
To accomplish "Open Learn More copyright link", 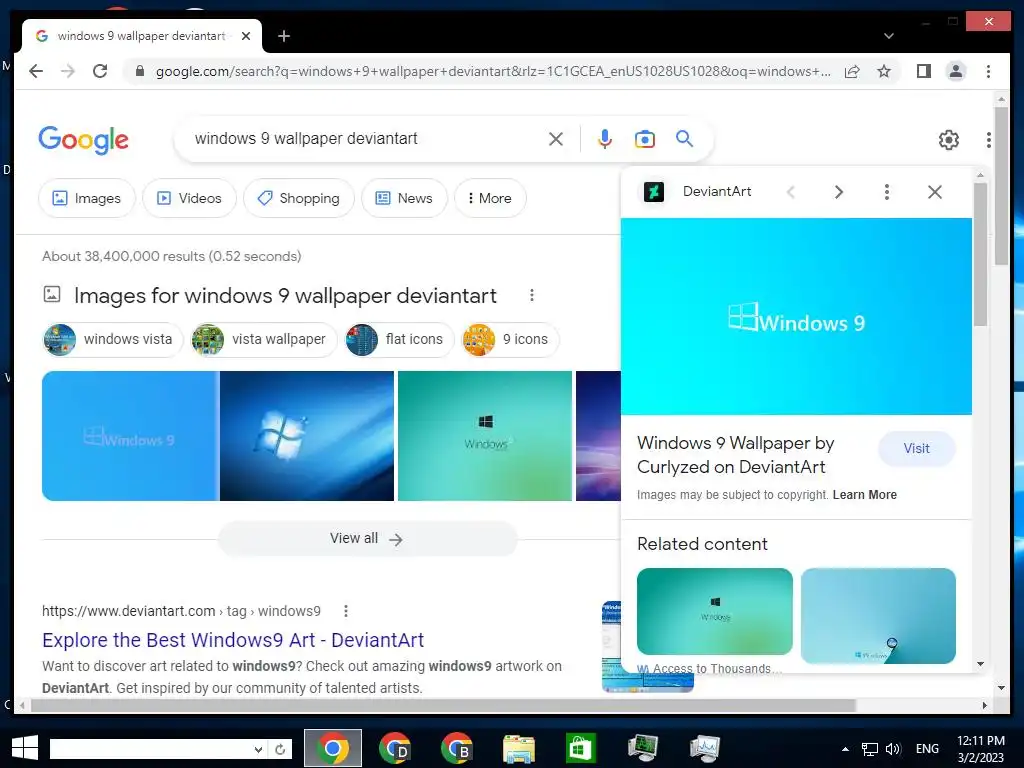I will (865, 494).
